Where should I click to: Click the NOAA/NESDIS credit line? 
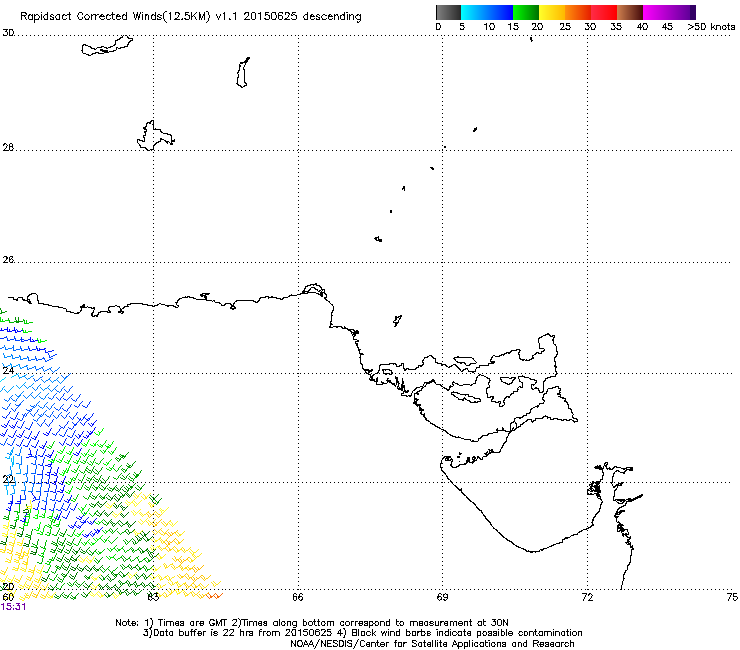(x=432, y=644)
